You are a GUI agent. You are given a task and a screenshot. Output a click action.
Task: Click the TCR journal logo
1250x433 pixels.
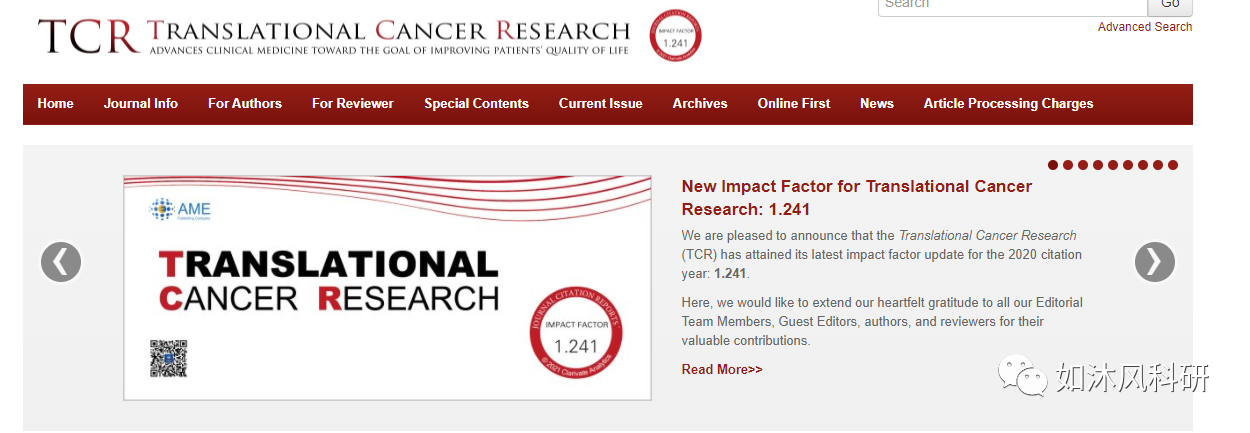[334, 36]
